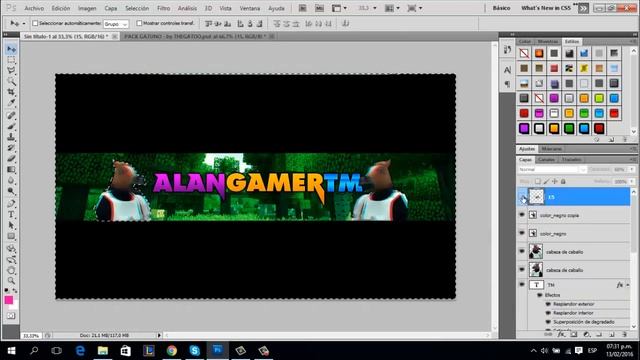
Task: Open Photoshop from the Windows taskbar
Action: pyautogui.click(x=217, y=350)
